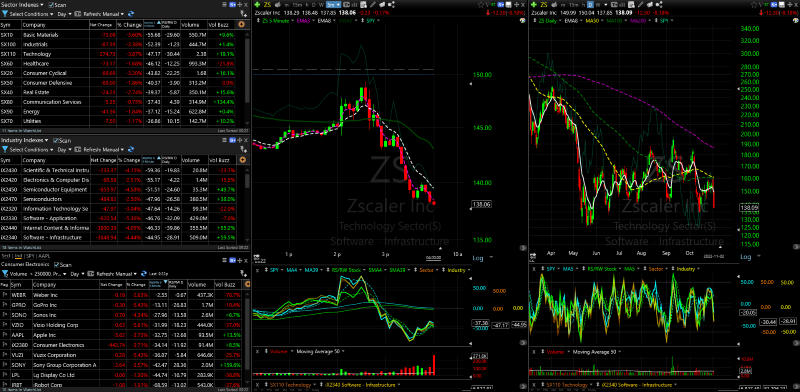The width and height of the screenshot is (800, 392).
Task: Click ZS symbol button in 5-minute chart toolbar
Action: [267, 5]
